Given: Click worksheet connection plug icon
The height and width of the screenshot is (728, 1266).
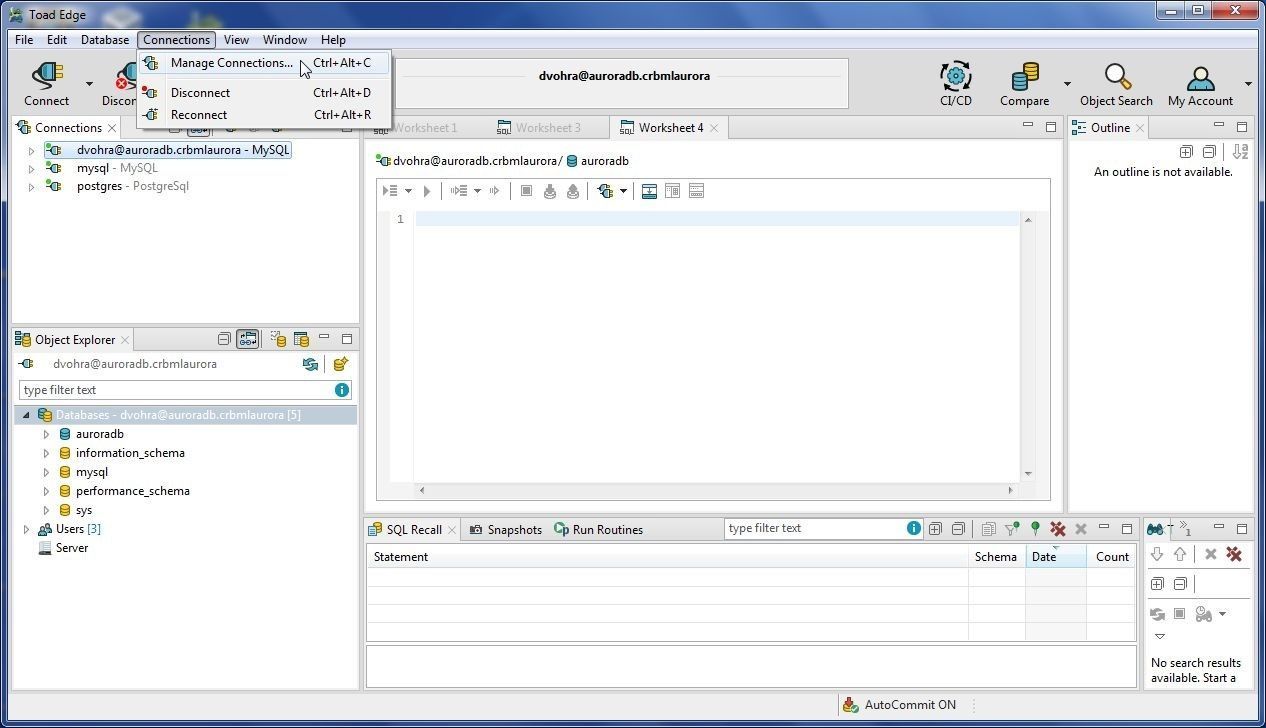Looking at the screenshot, I should point(605,191).
